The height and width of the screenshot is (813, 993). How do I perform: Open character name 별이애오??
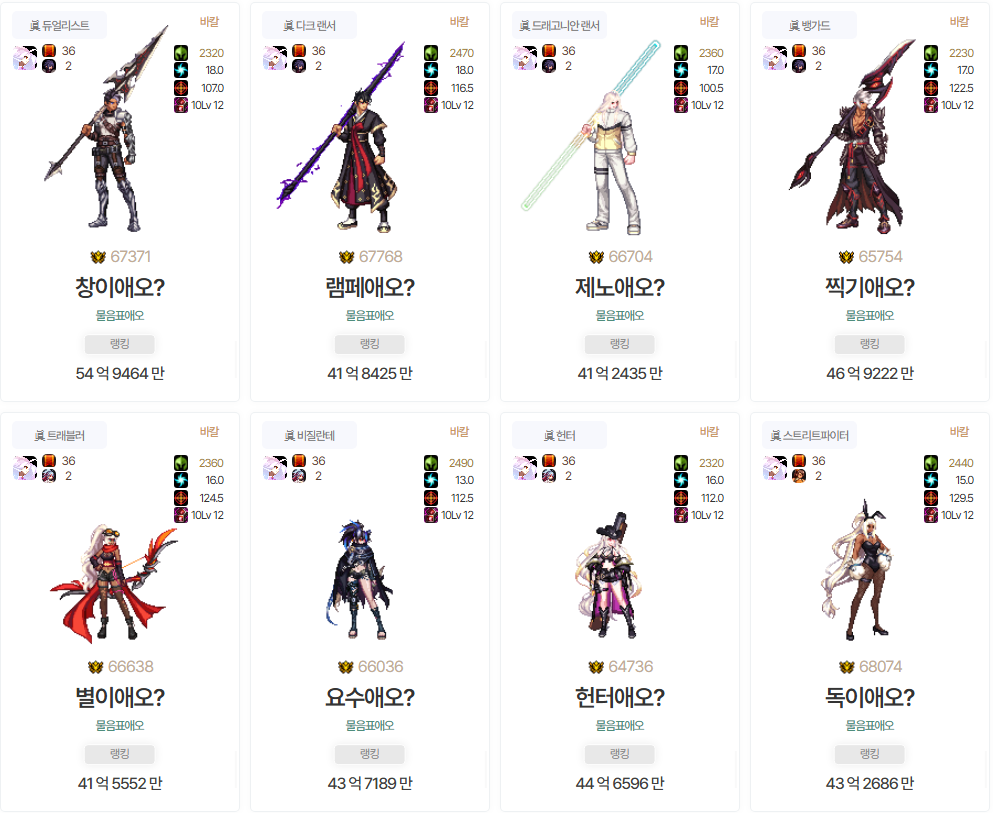(120, 697)
